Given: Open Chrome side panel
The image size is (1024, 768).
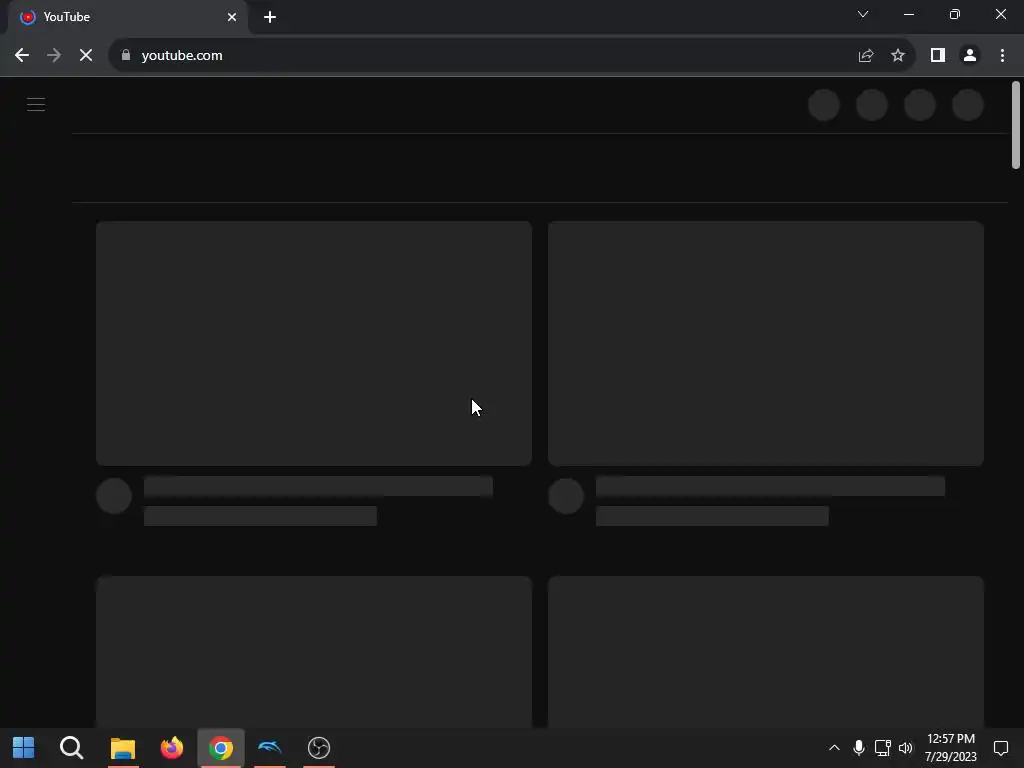Looking at the screenshot, I should pos(938,56).
